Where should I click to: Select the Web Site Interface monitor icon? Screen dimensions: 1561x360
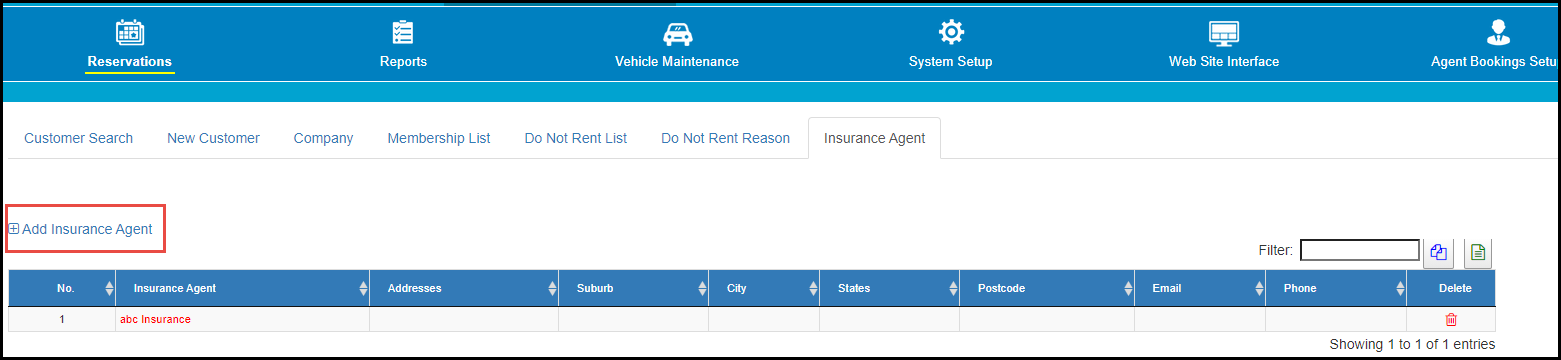point(1224,32)
